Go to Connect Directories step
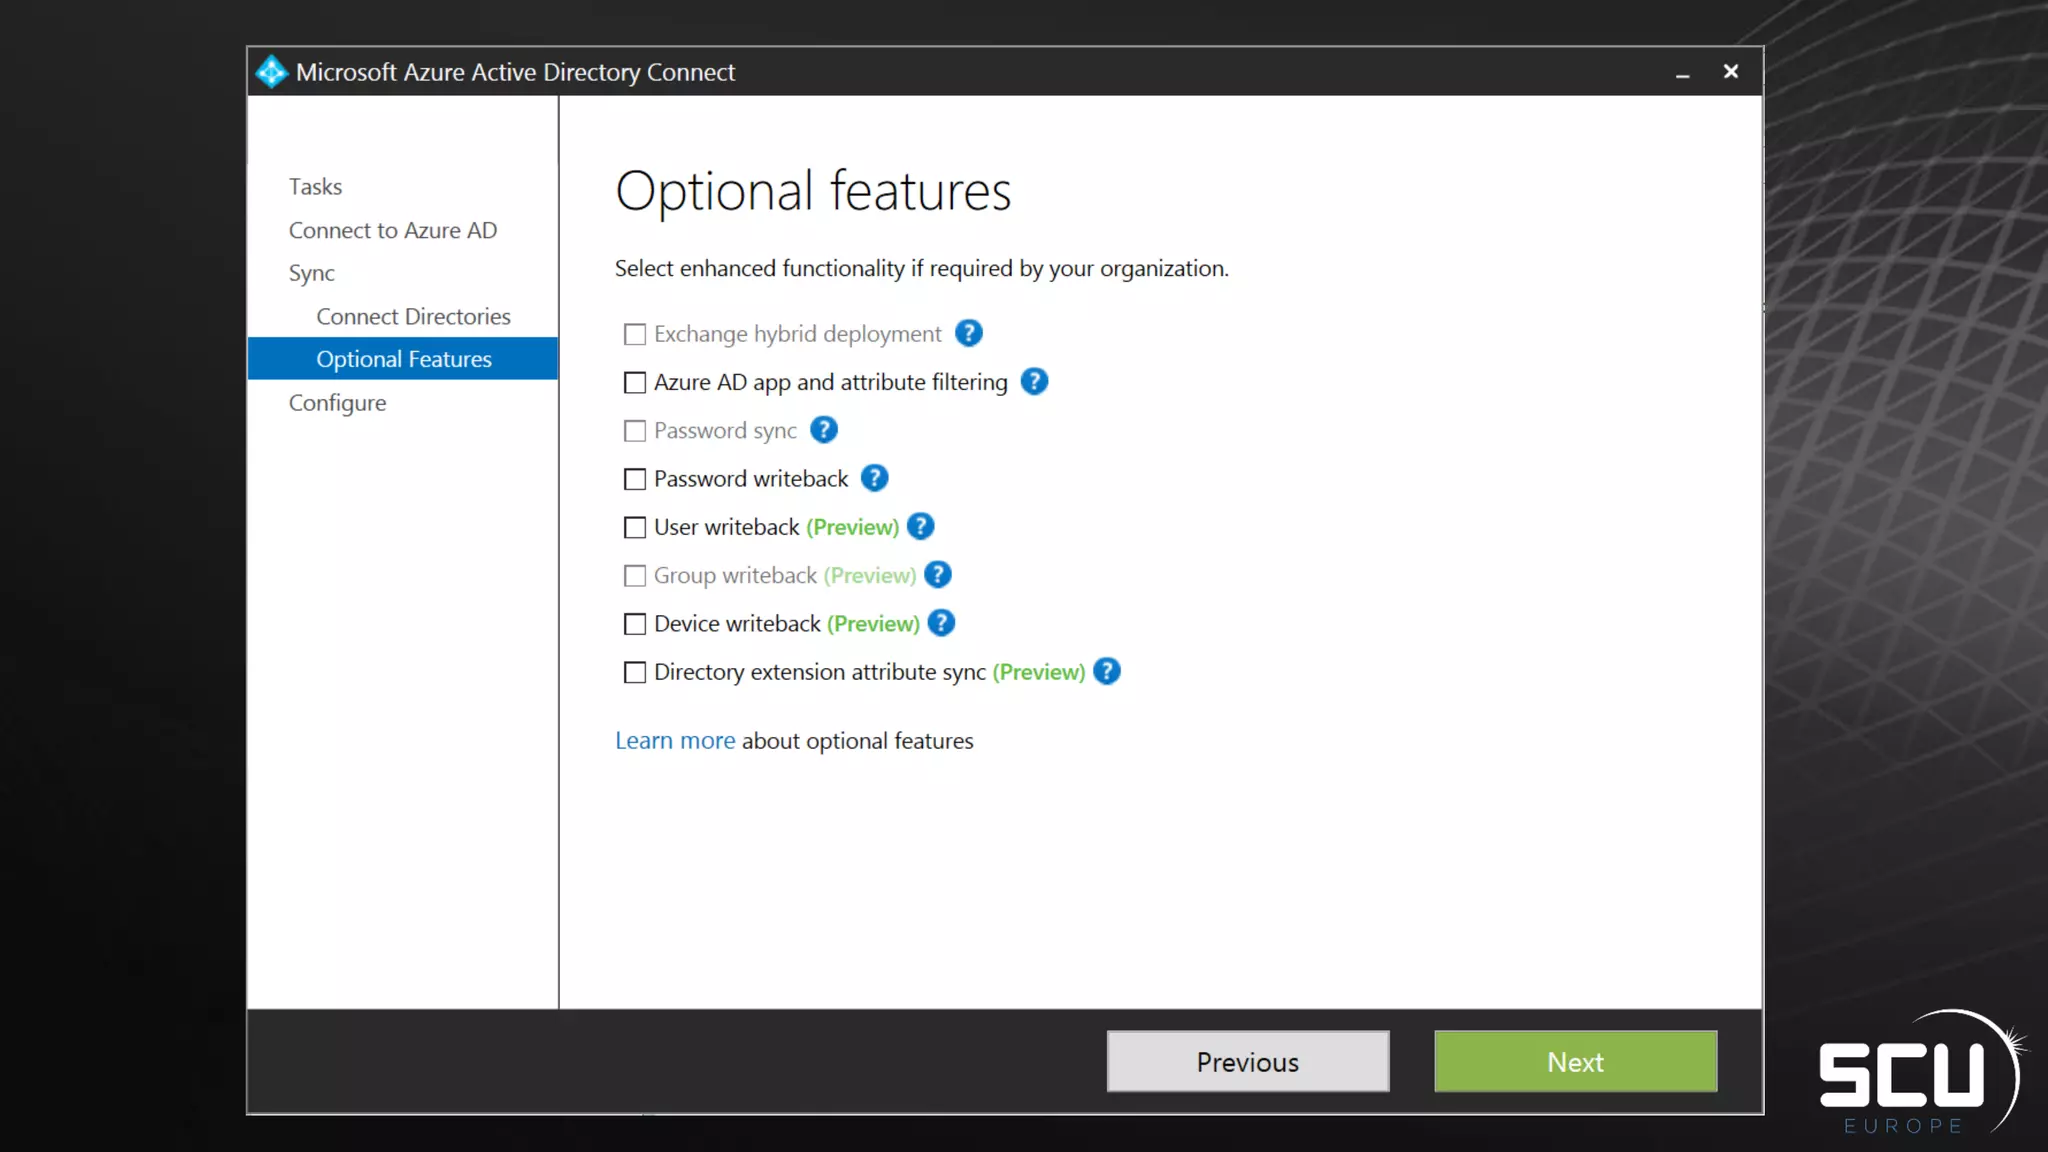Viewport: 2048px width, 1152px height. click(413, 316)
